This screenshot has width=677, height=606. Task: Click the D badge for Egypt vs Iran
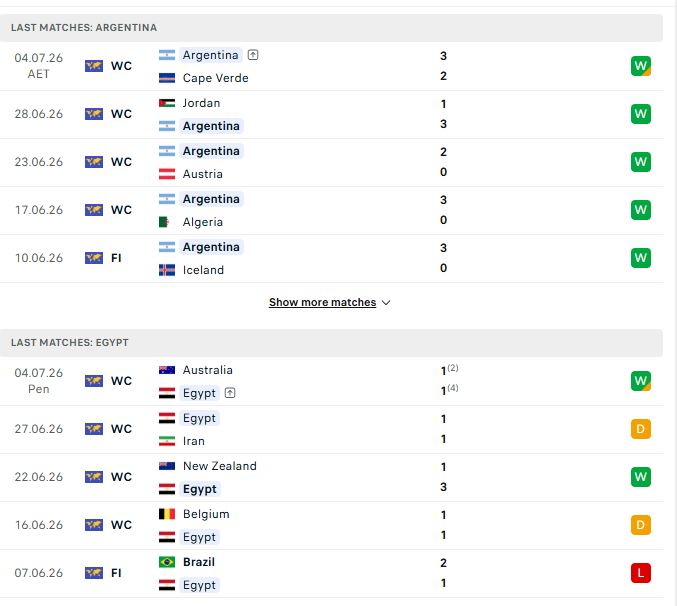pyautogui.click(x=641, y=429)
